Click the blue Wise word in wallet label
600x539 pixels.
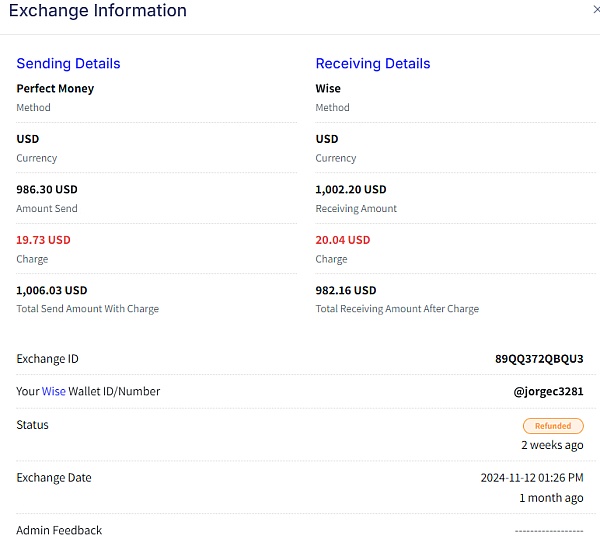click(54, 392)
